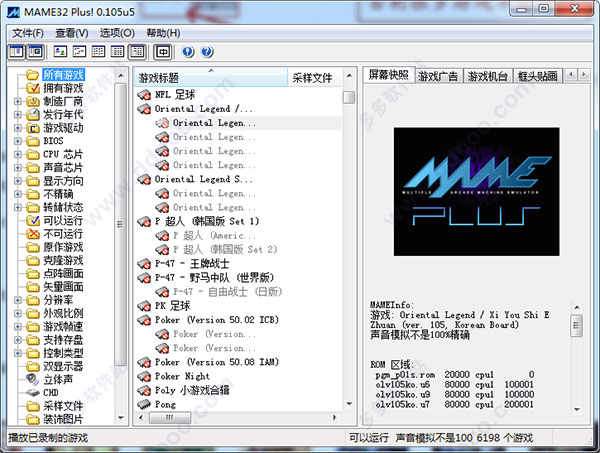Open the 选项(O) menu
This screenshot has width=600, height=453.
click(117, 33)
